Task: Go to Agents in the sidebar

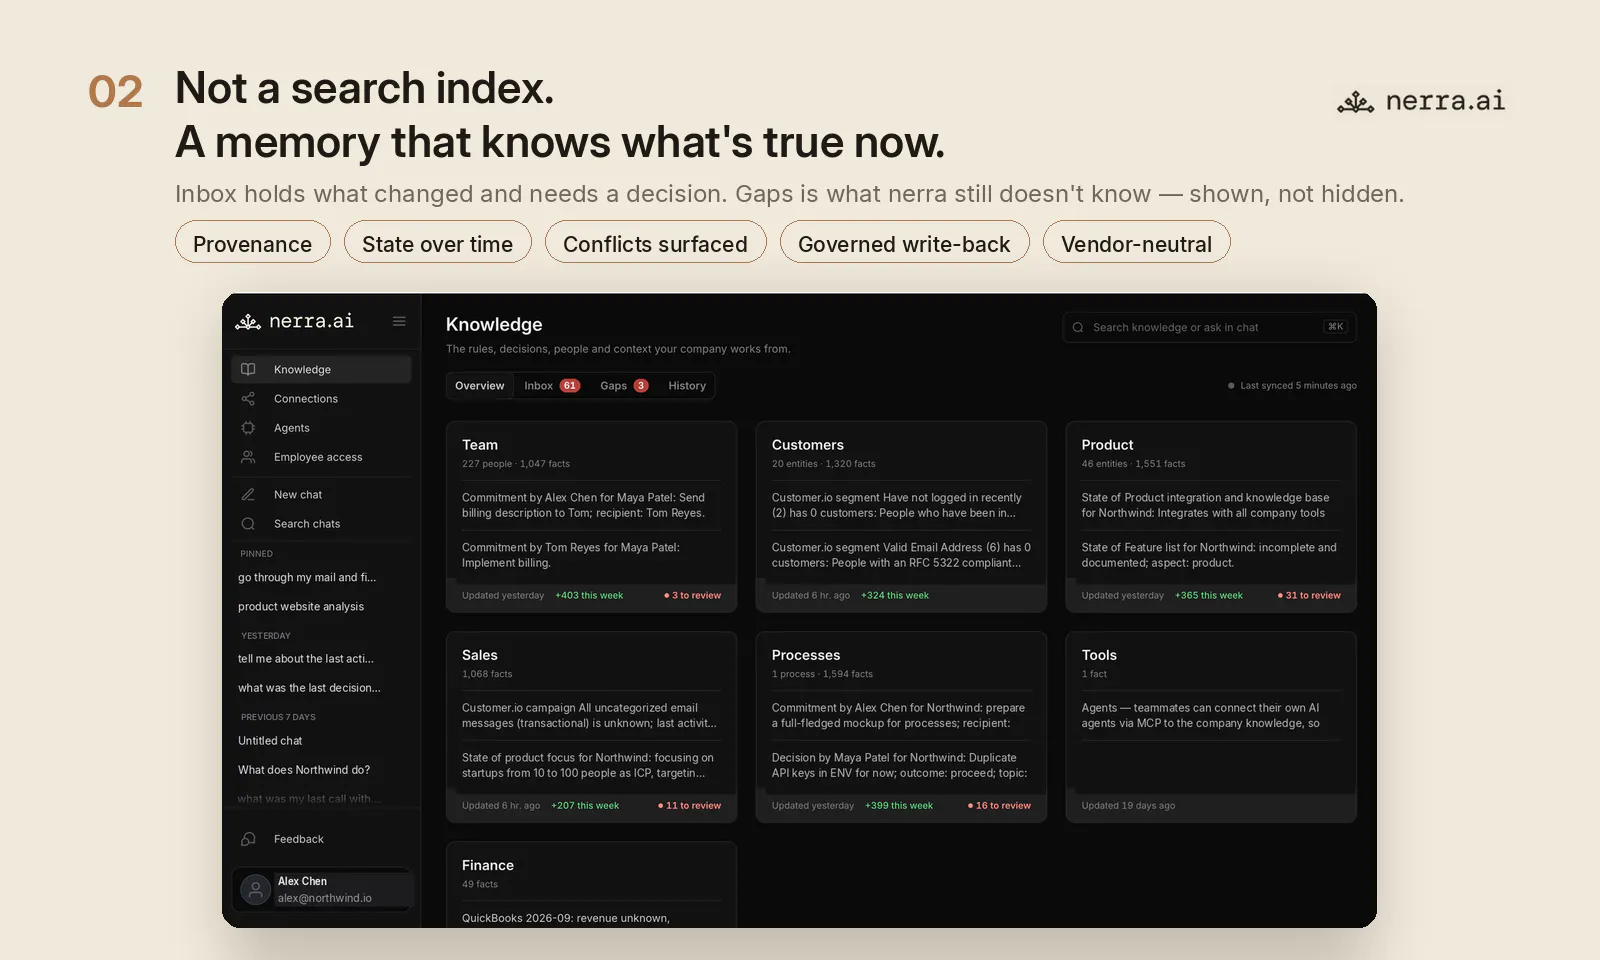Action: tap(321, 428)
